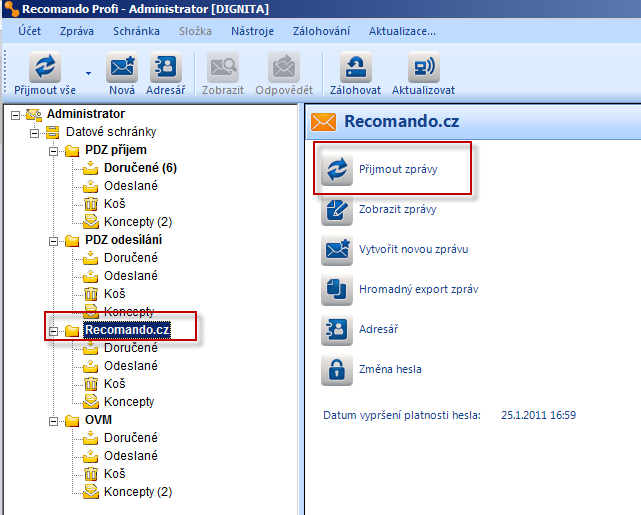Viewport: 641px width, 515px height.
Task: Open Koš under Recomando.cz
Action: pyautogui.click(x=115, y=383)
